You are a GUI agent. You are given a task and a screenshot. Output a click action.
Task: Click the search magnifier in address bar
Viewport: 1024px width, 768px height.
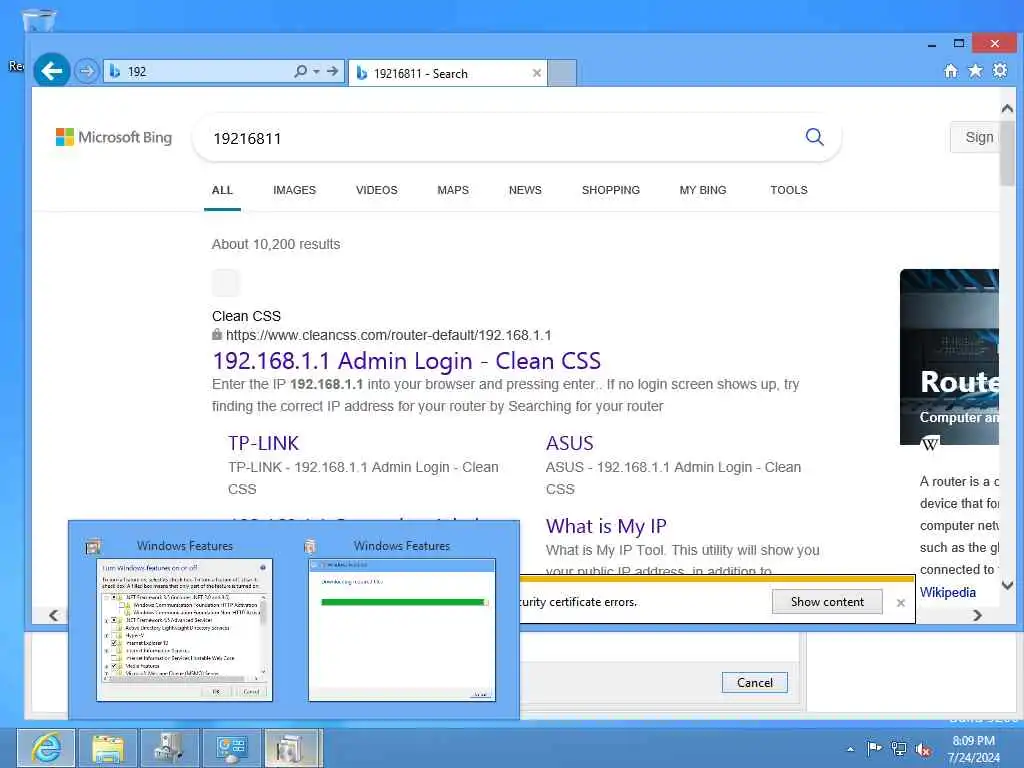pyautogui.click(x=300, y=71)
